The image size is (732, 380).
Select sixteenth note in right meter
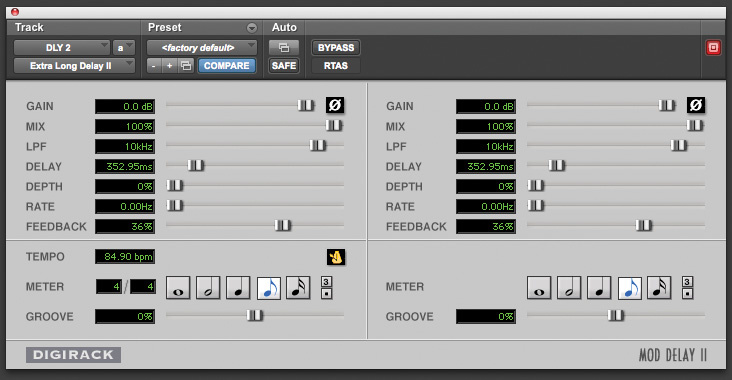pyautogui.click(x=659, y=287)
